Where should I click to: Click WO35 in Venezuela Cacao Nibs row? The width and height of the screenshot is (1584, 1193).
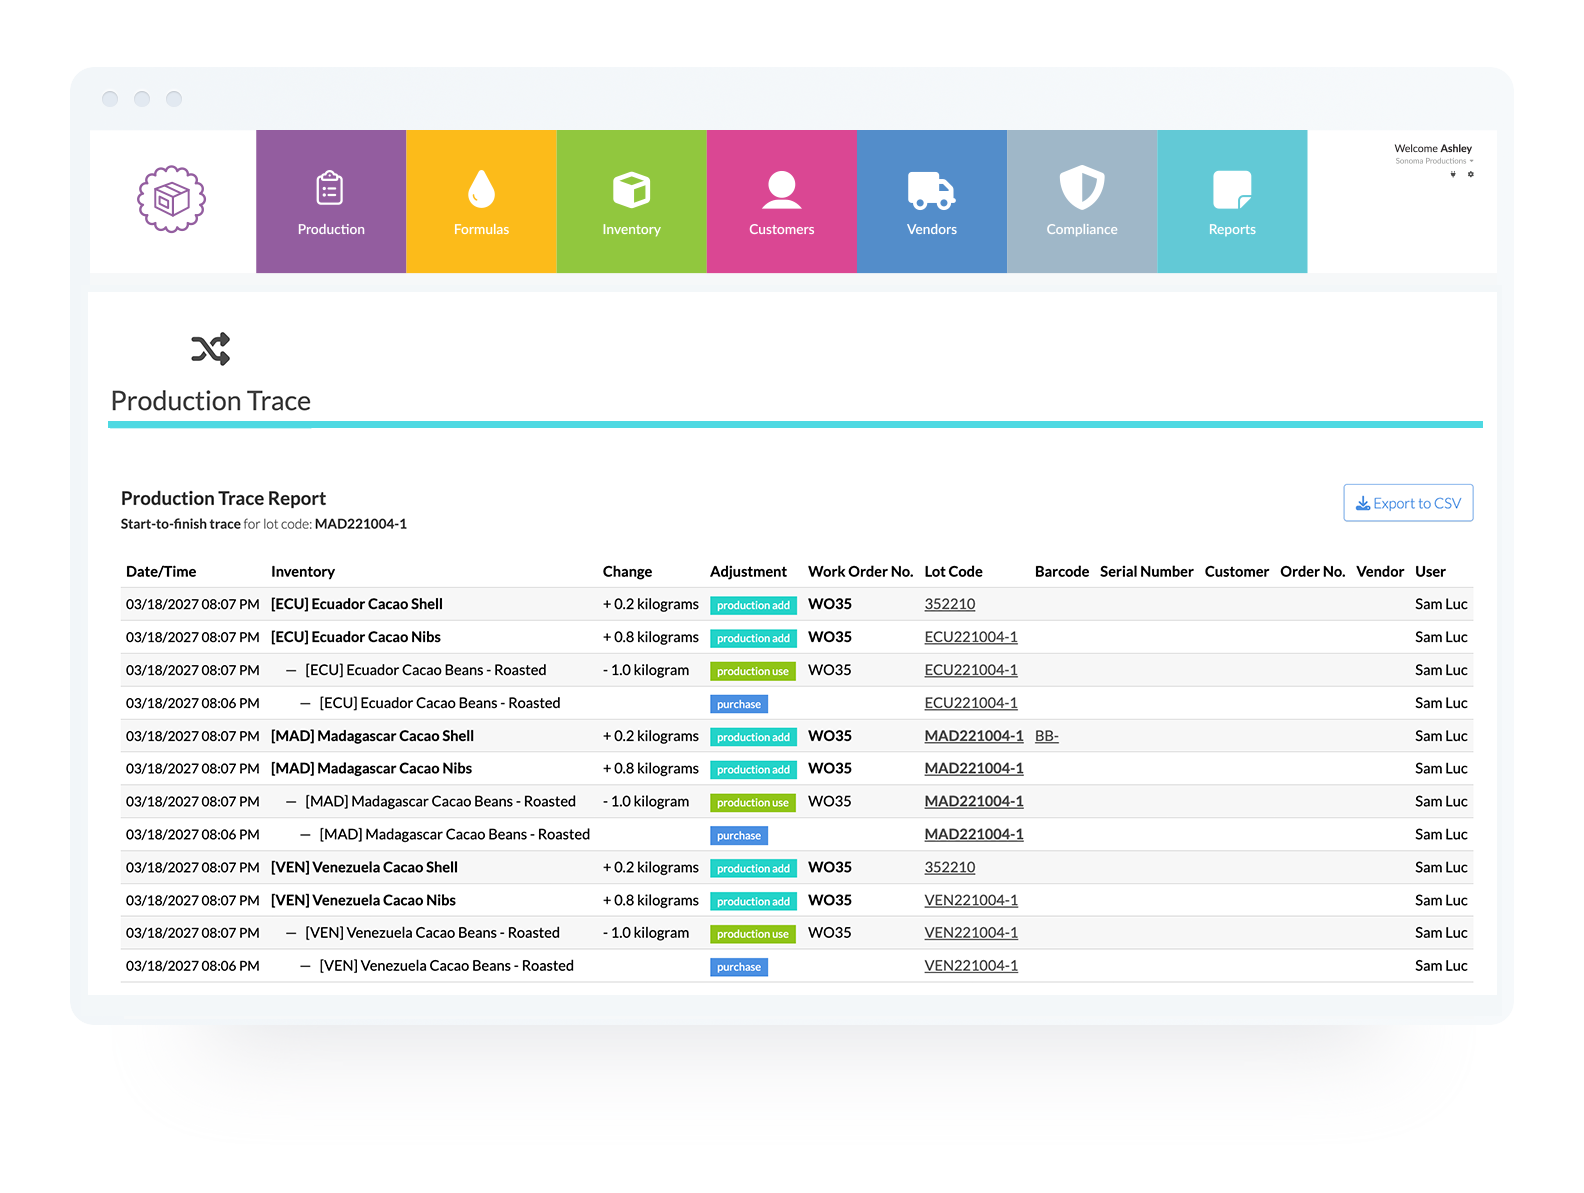pyautogui.click(x=830, y=900)
